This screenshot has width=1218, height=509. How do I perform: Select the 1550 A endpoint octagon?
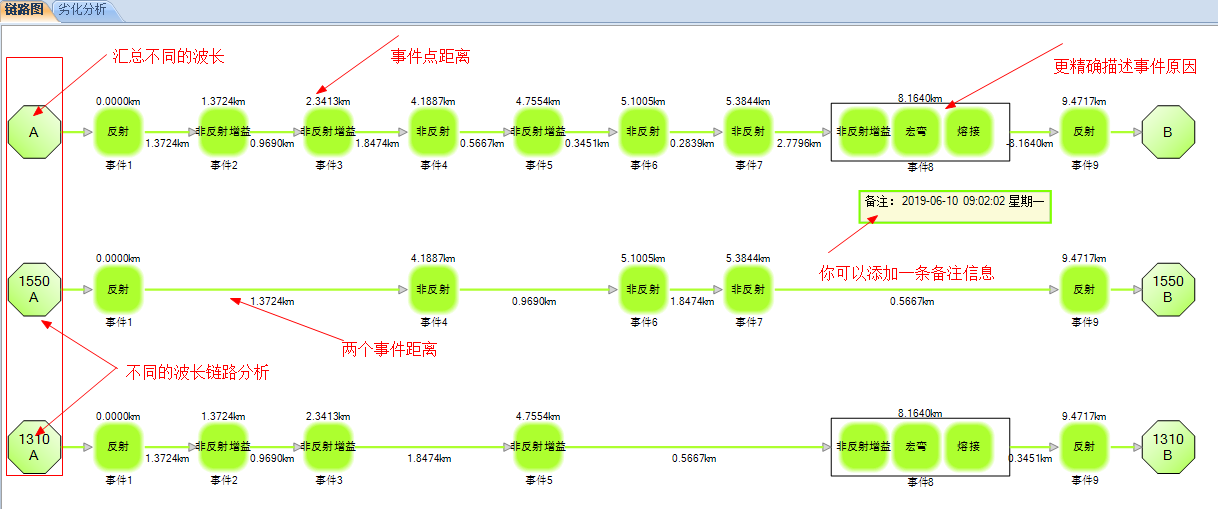(34, 290)
